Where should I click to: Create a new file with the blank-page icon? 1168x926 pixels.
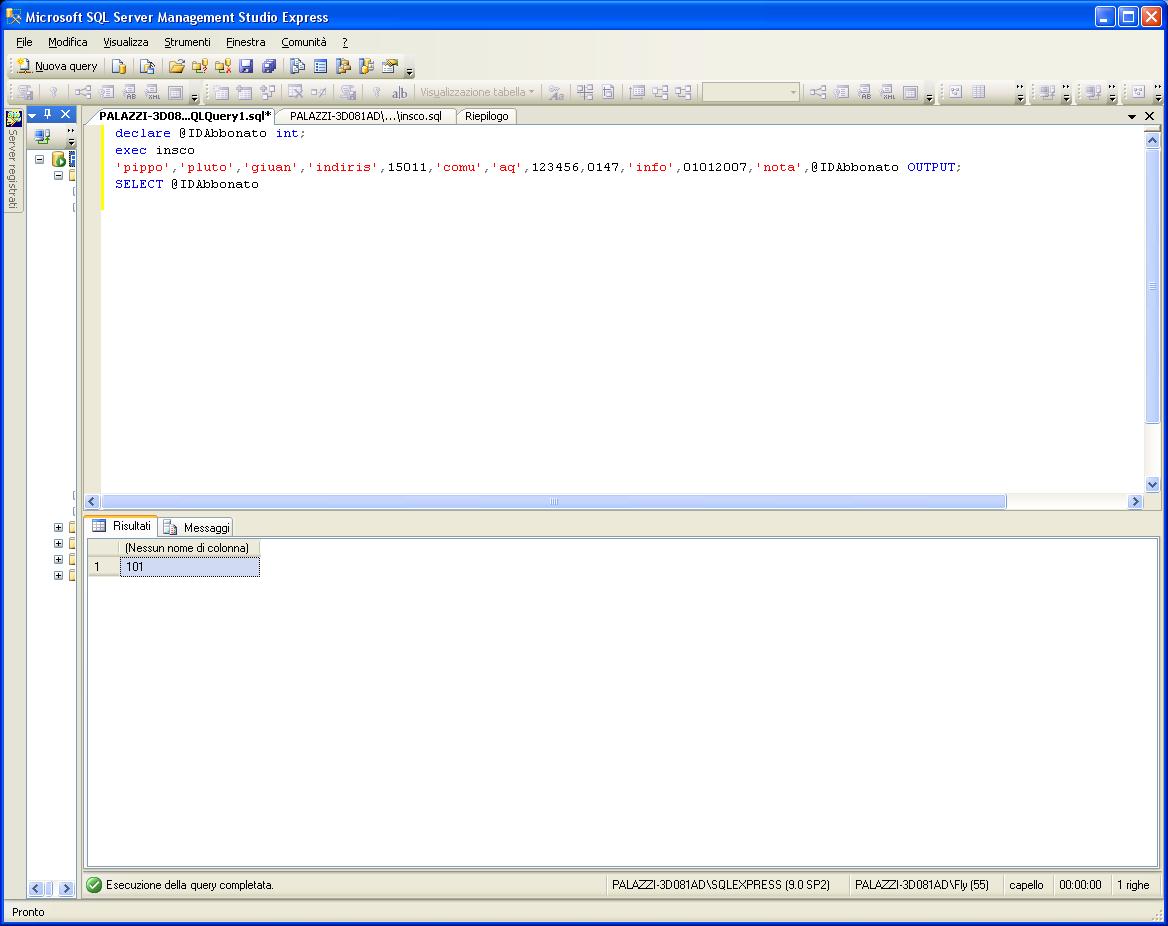118,66
